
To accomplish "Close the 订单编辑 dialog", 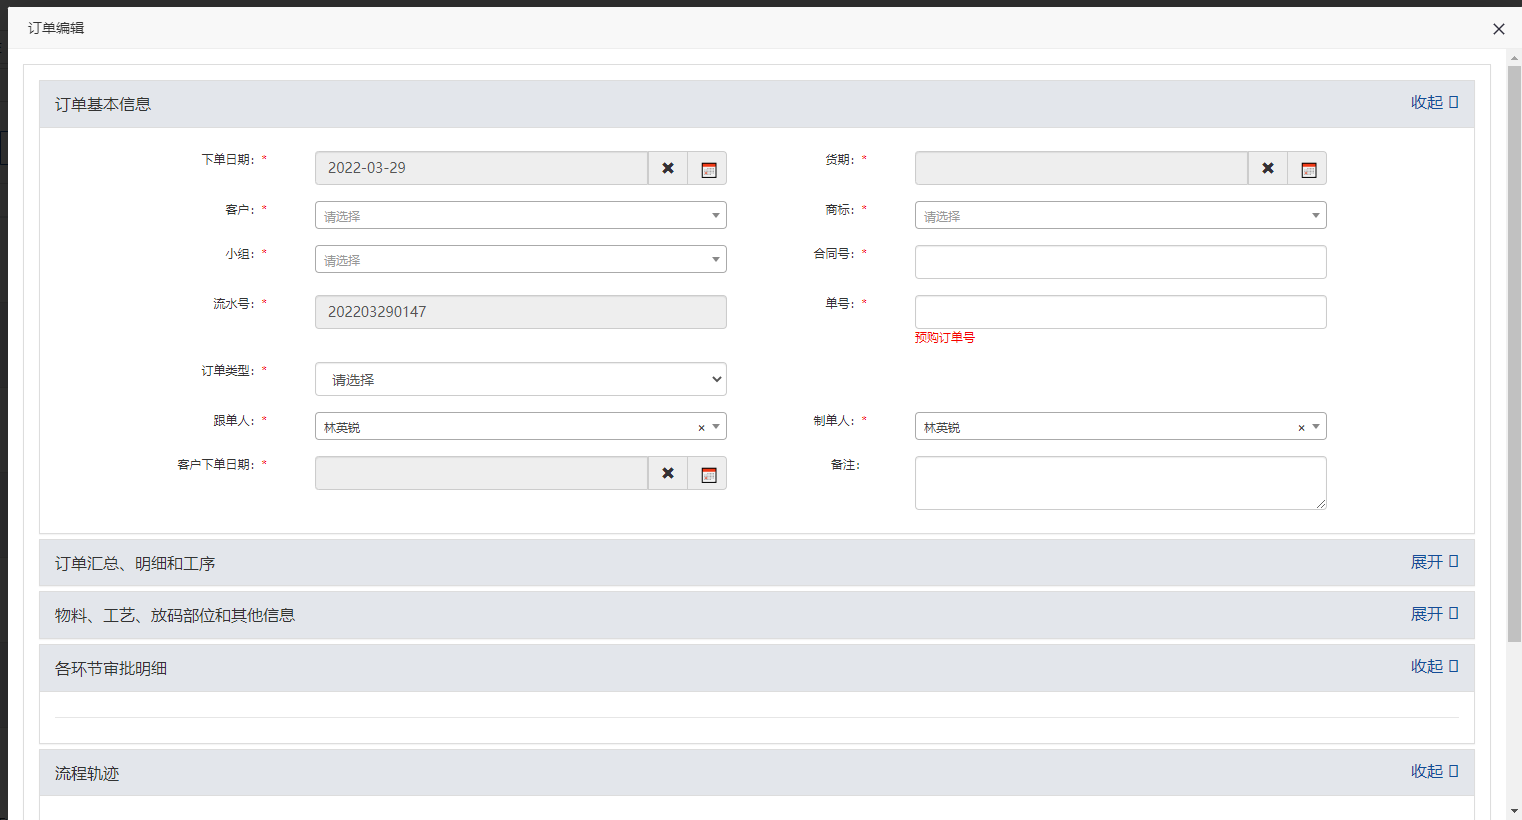I will tap(1498, 29).
